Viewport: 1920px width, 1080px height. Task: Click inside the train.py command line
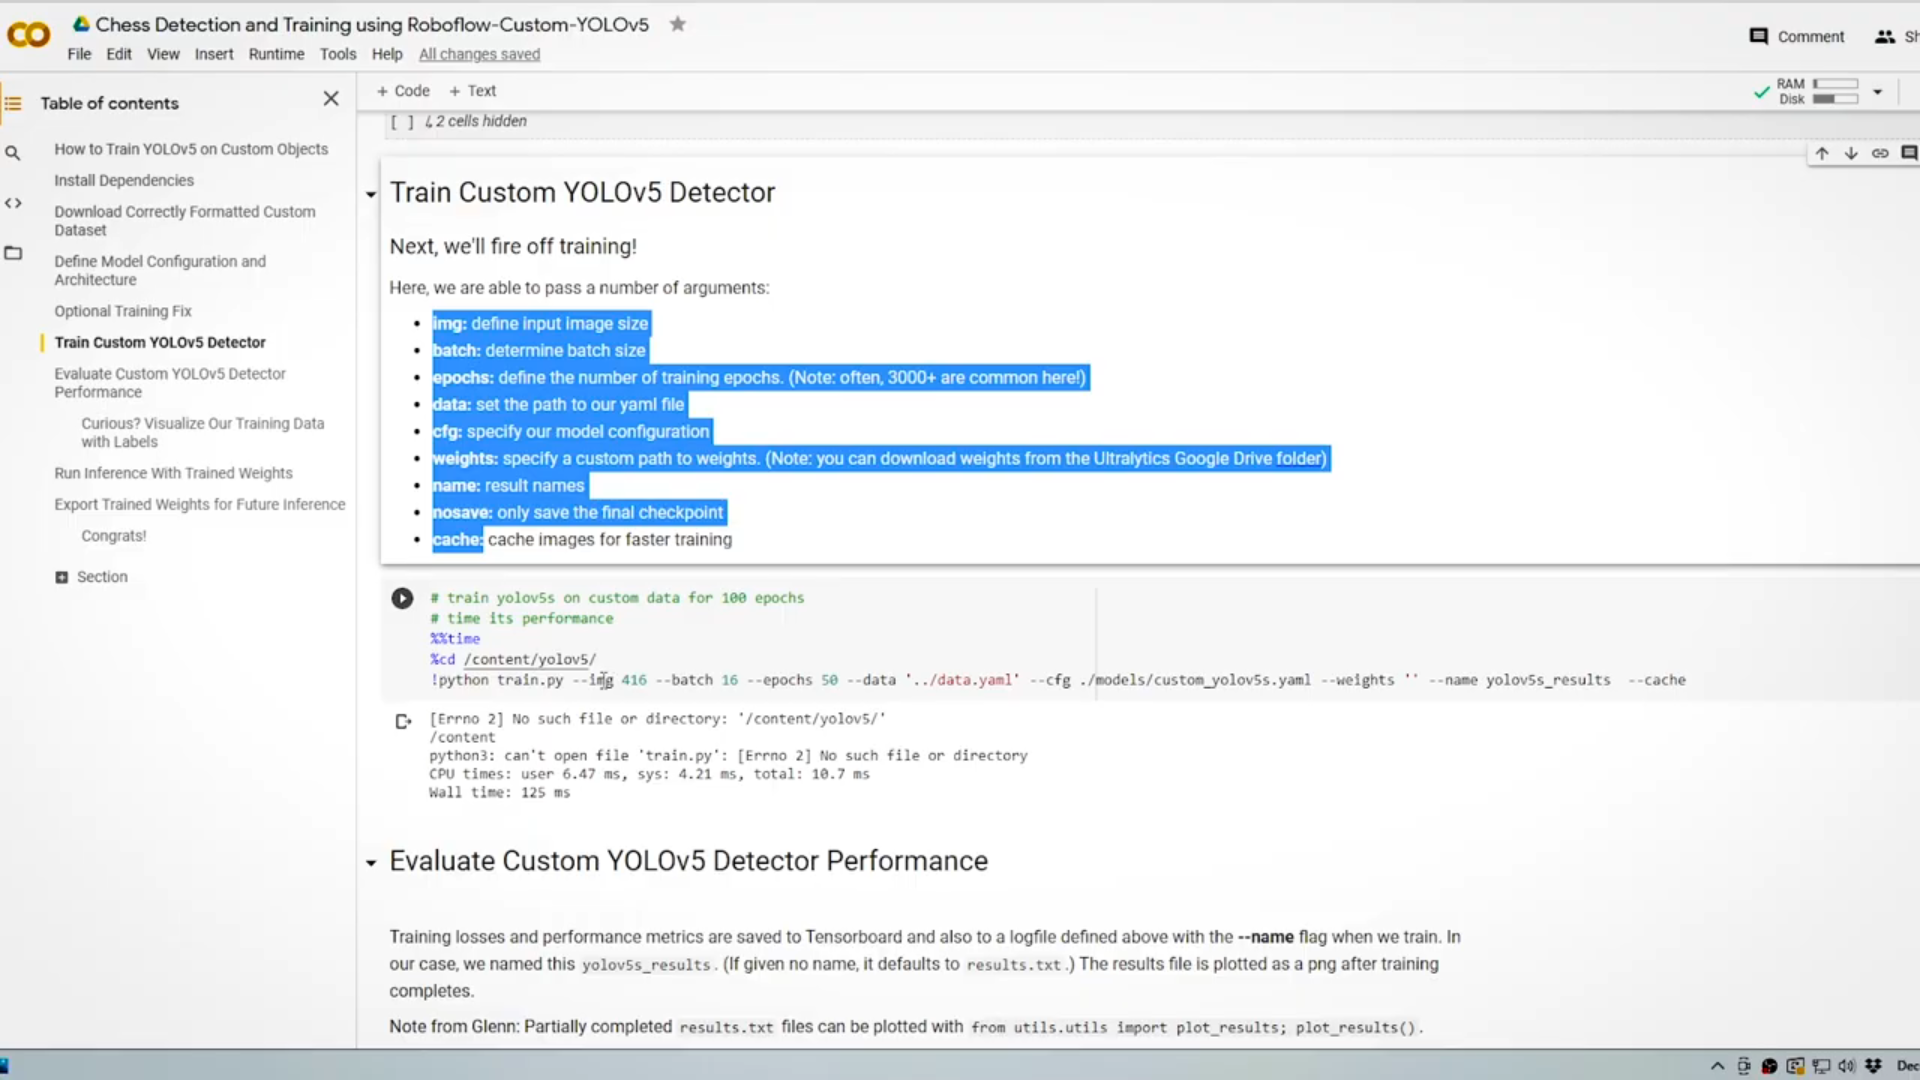1058,680
